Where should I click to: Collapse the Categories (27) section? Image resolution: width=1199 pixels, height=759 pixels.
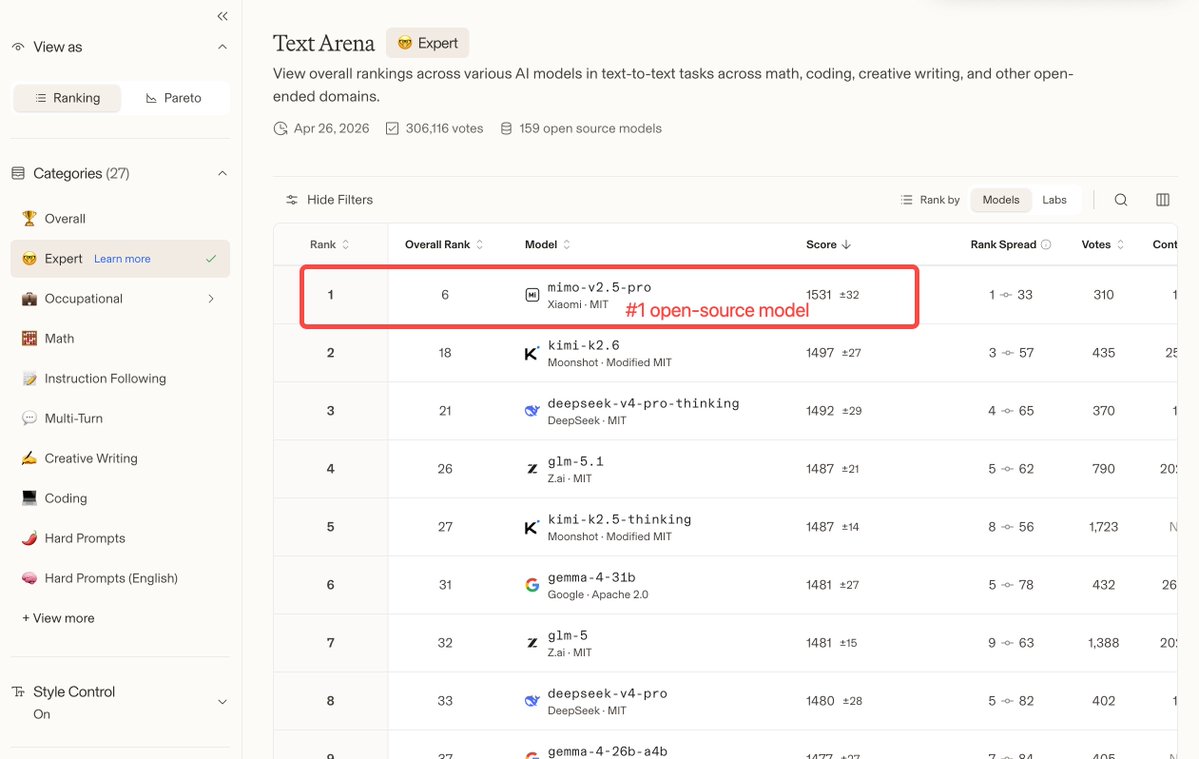pyautogui.click(x=222, y=174)
